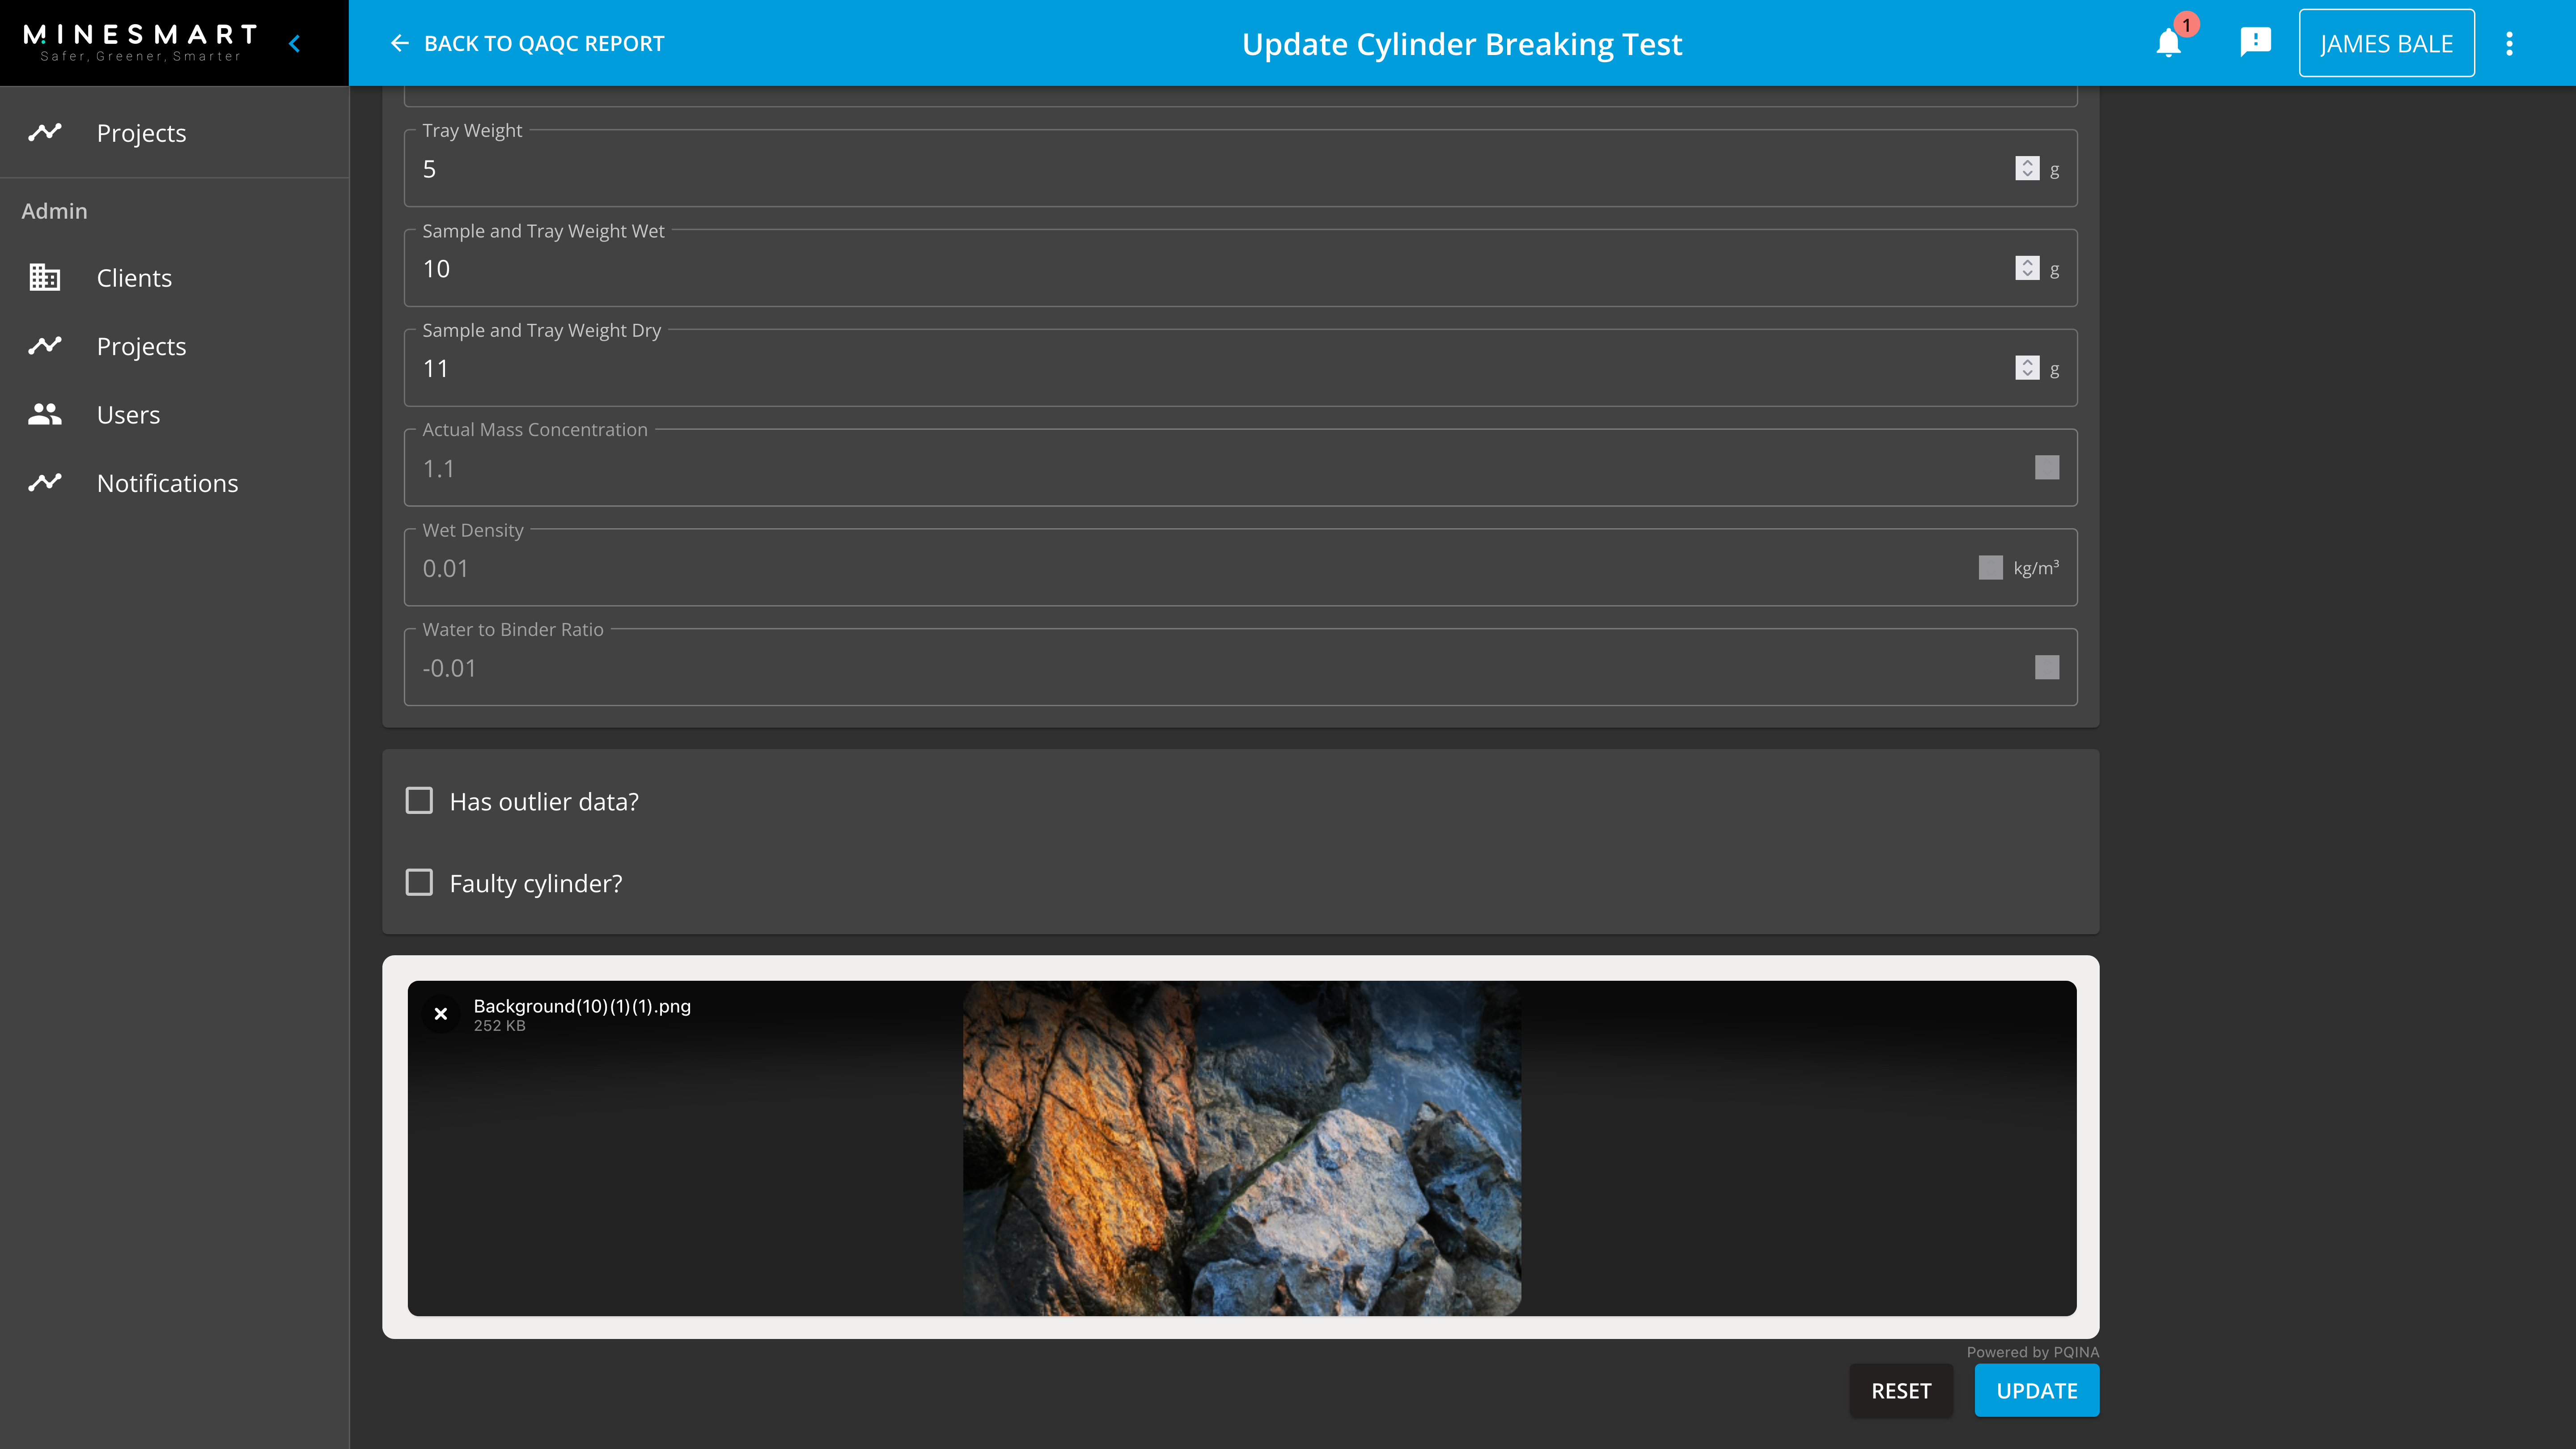Click the back arrow to QAQC report
The image size is (2576, 1449).
[399, 43]
